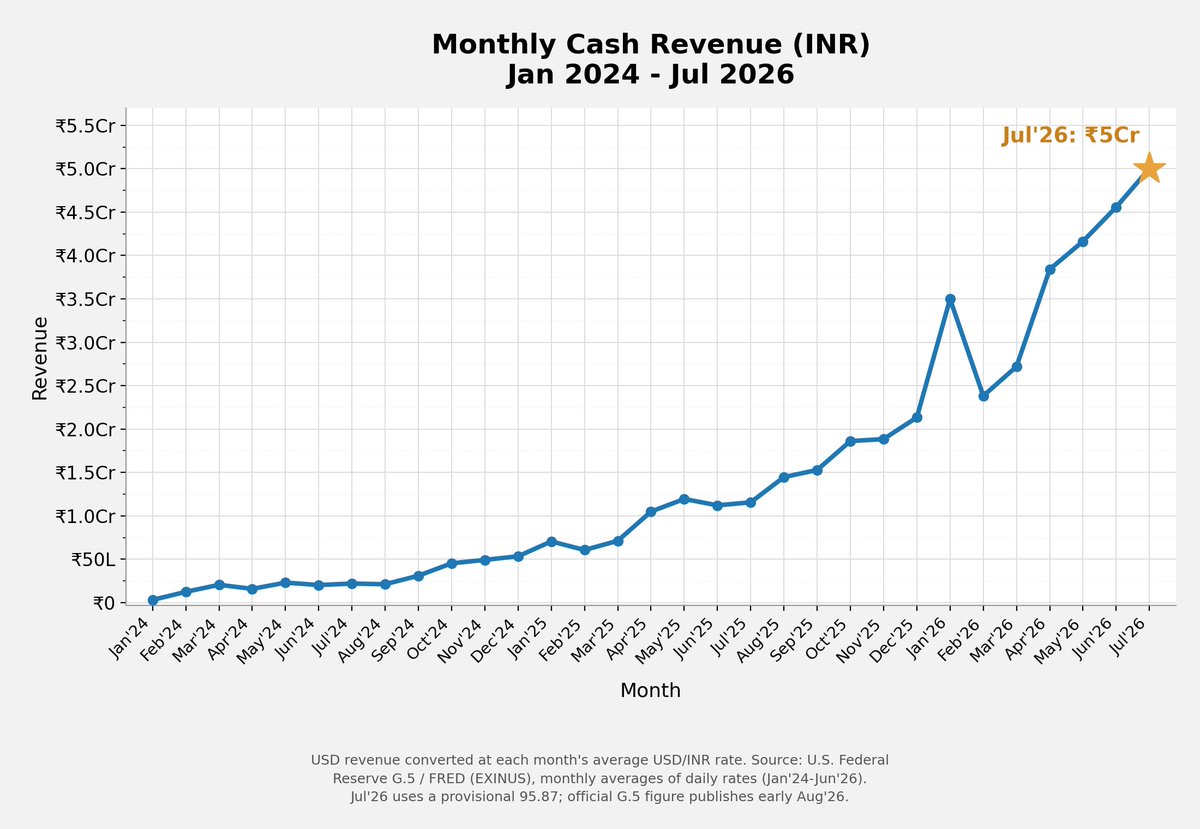Click the Mar'26 data point on line

[x=1016, y=367]
